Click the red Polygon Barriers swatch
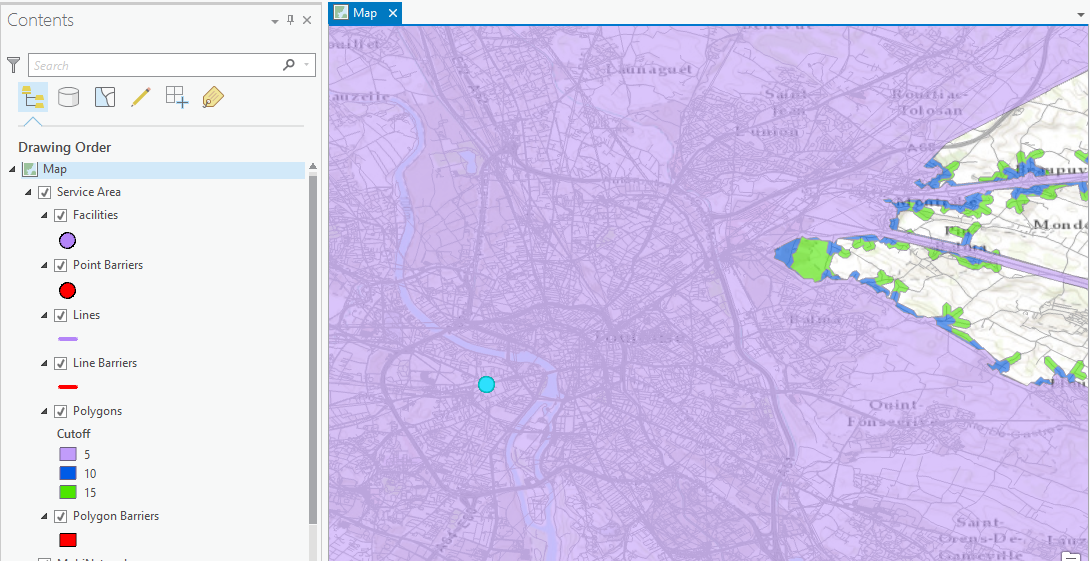The height and width of the screenshot is (561, 1090). 67,540
